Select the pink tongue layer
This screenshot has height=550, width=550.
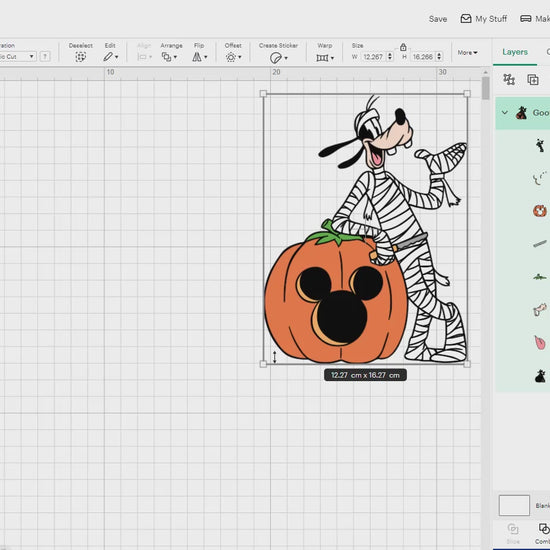click(540, 342)
